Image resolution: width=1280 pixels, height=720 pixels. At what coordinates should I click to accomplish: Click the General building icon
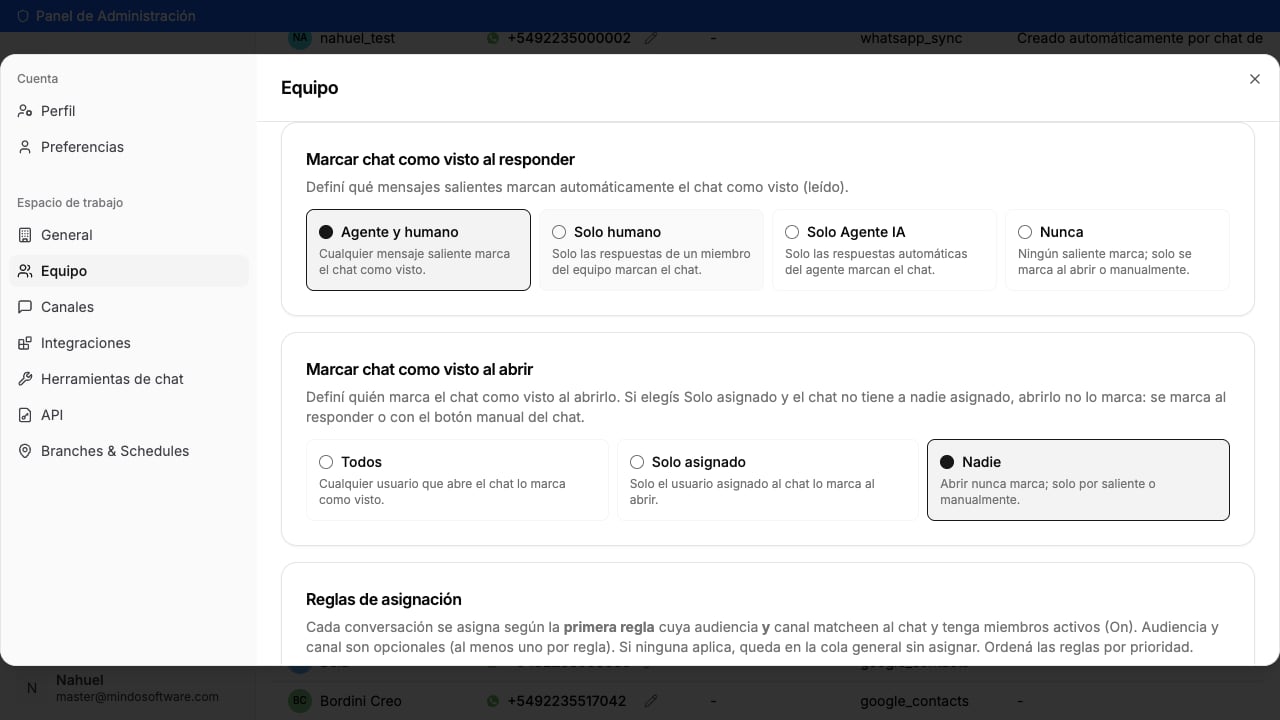tap(25, 235)
